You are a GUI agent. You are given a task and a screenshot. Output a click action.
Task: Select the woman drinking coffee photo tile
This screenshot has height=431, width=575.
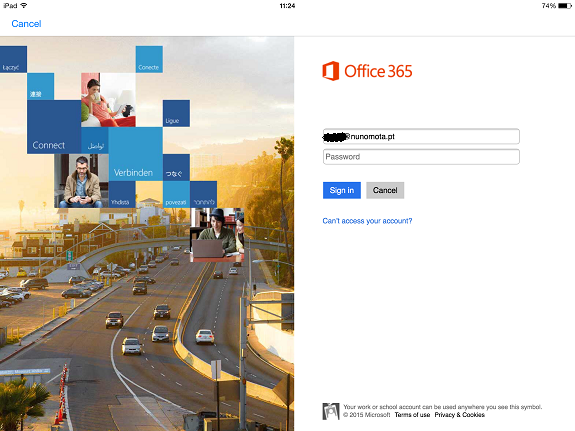[108, 100]
